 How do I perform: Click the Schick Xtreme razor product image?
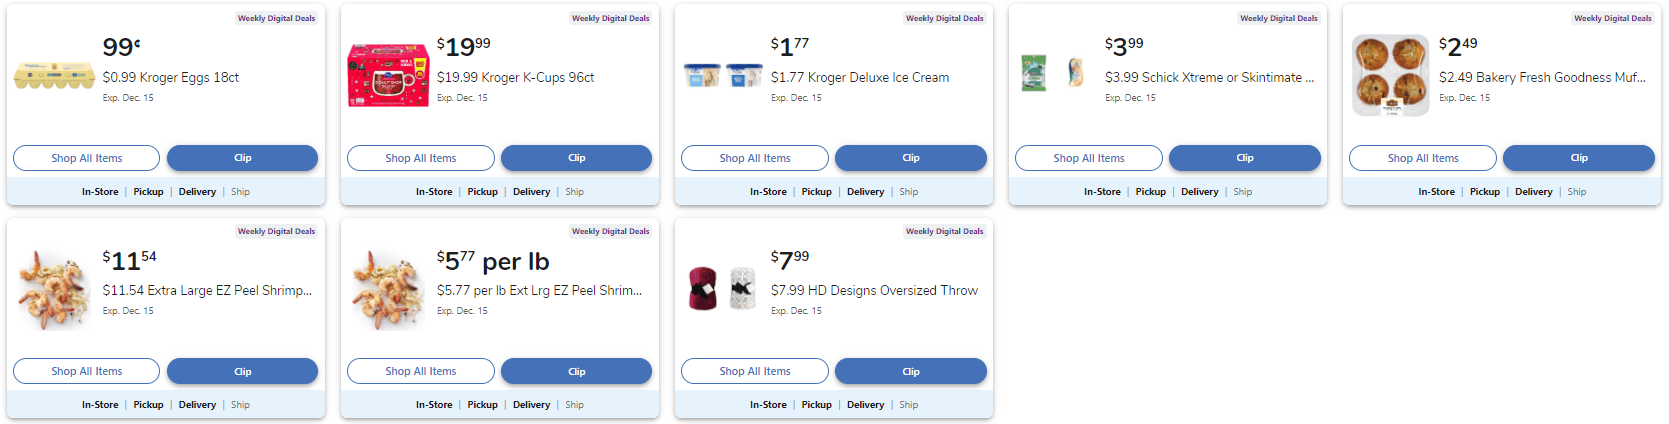click(1054, 74)
